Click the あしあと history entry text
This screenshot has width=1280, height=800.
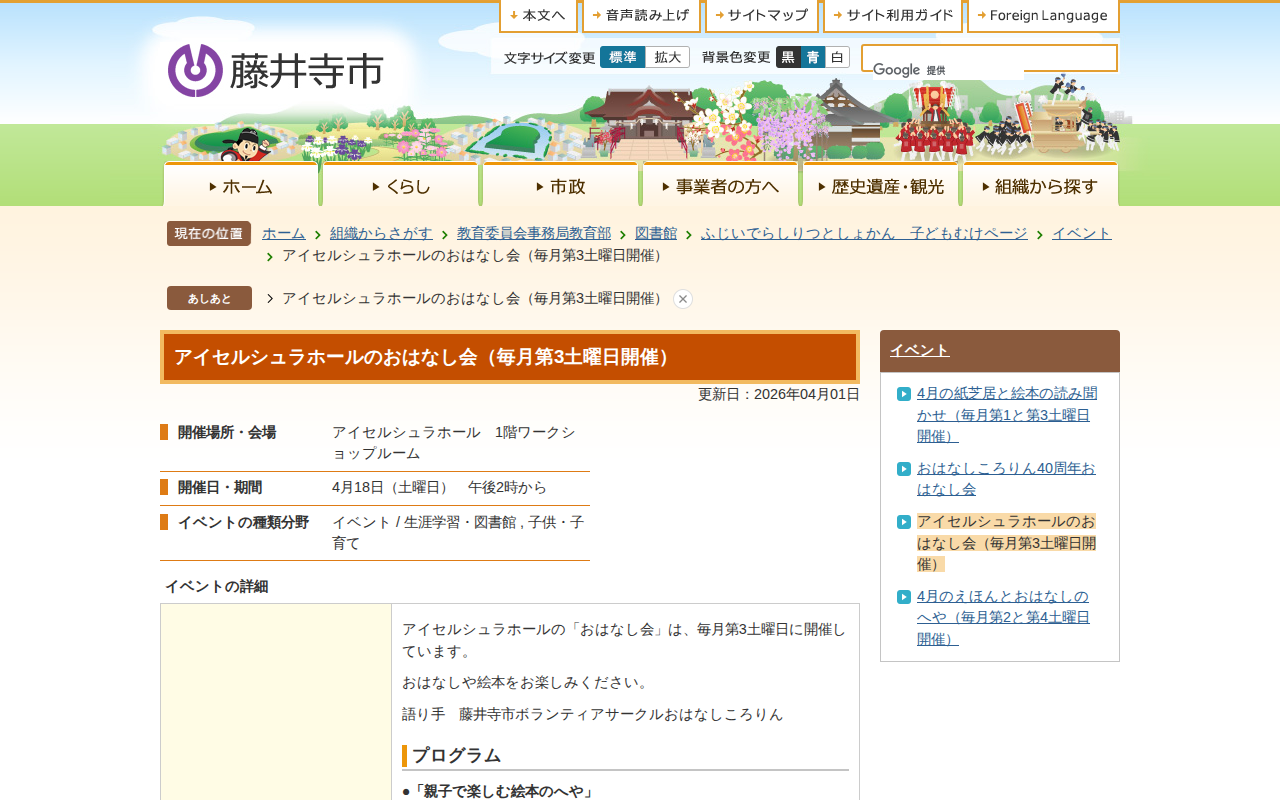tap(475, 298)
